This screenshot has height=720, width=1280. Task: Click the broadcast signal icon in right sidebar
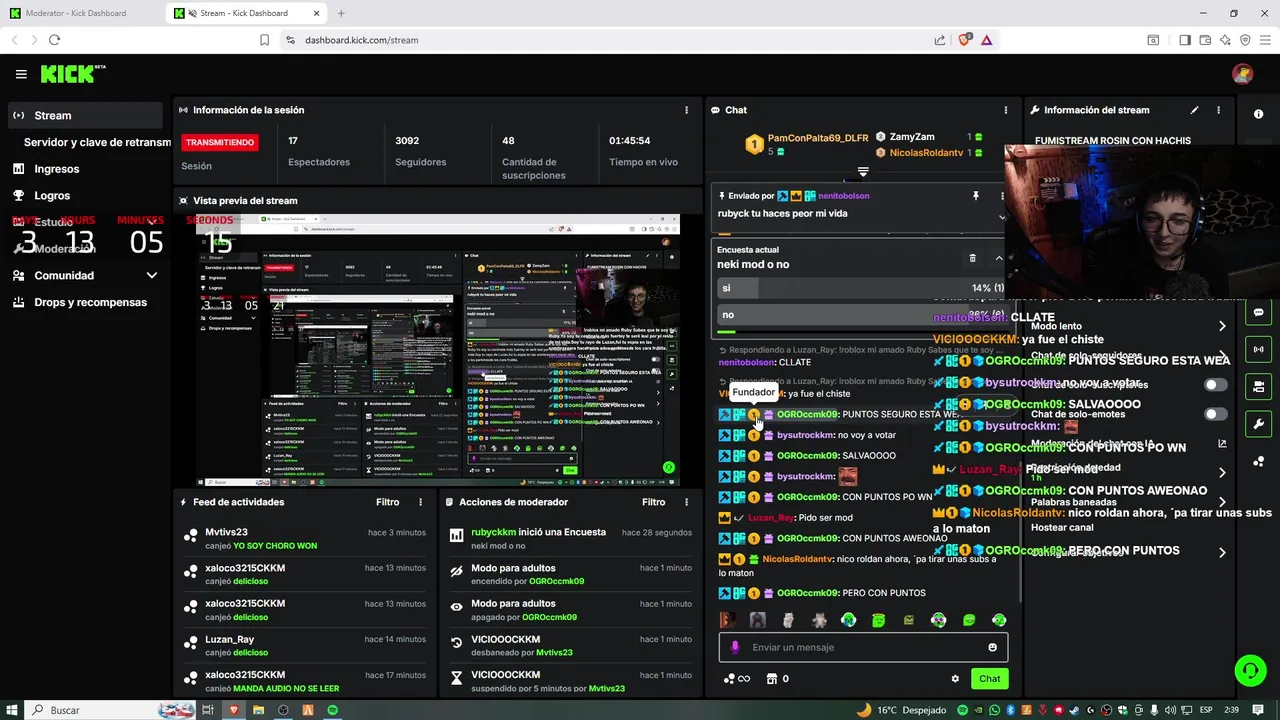(1258, 349)
